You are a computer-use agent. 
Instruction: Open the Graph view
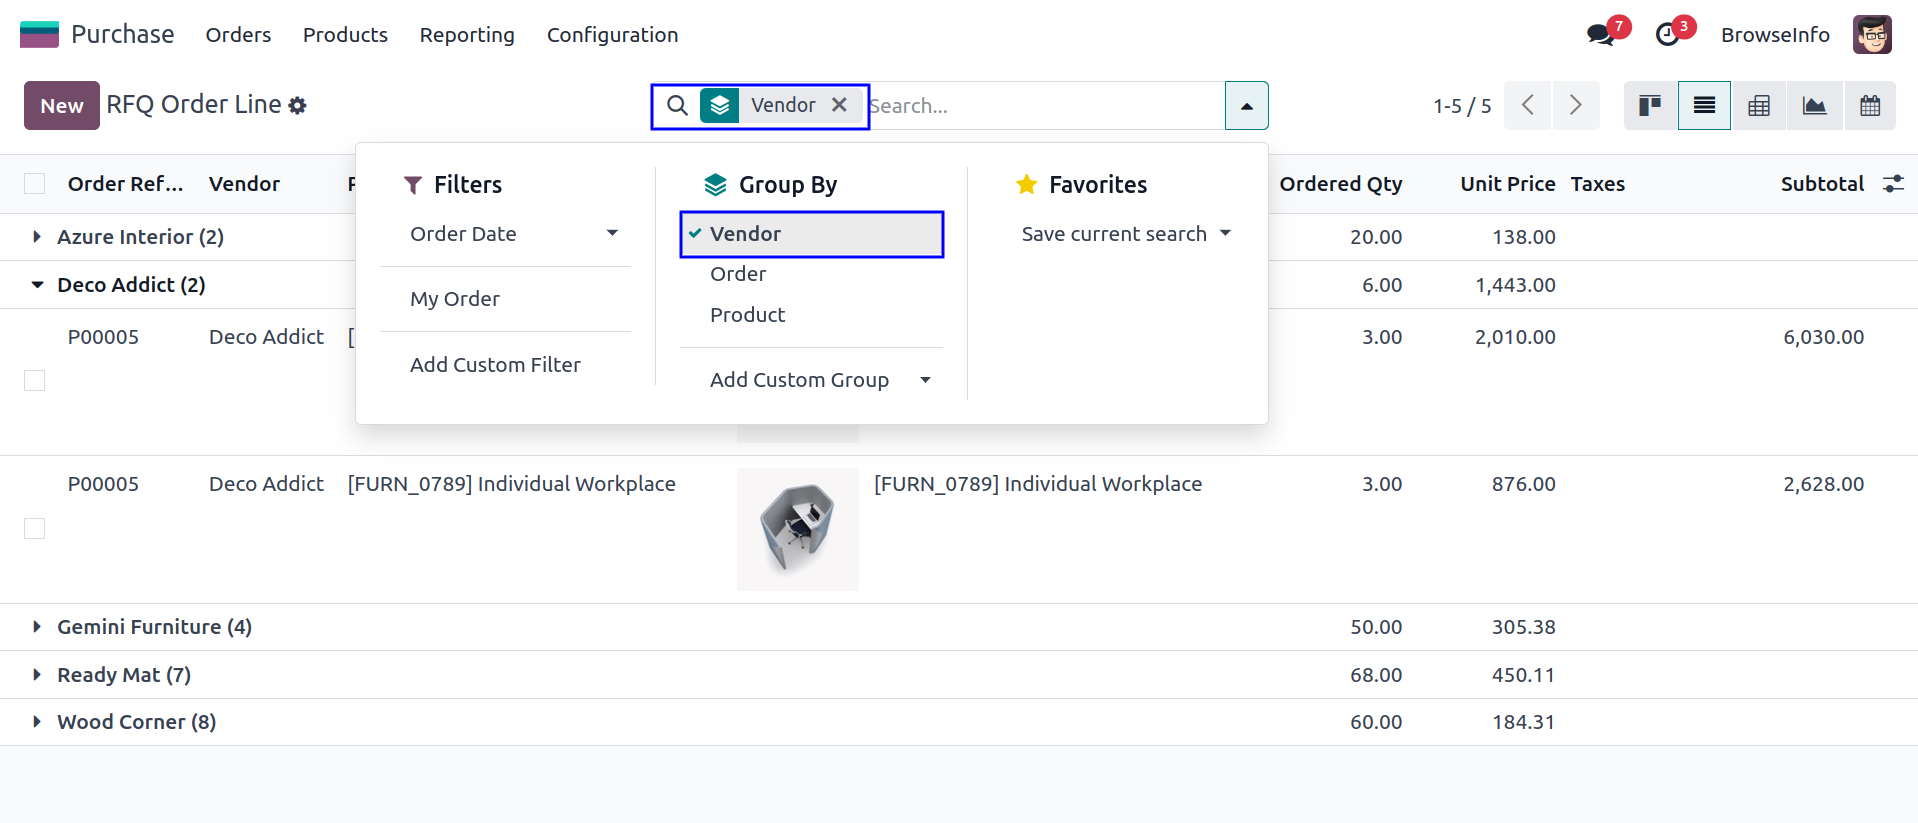point(1814,106)
